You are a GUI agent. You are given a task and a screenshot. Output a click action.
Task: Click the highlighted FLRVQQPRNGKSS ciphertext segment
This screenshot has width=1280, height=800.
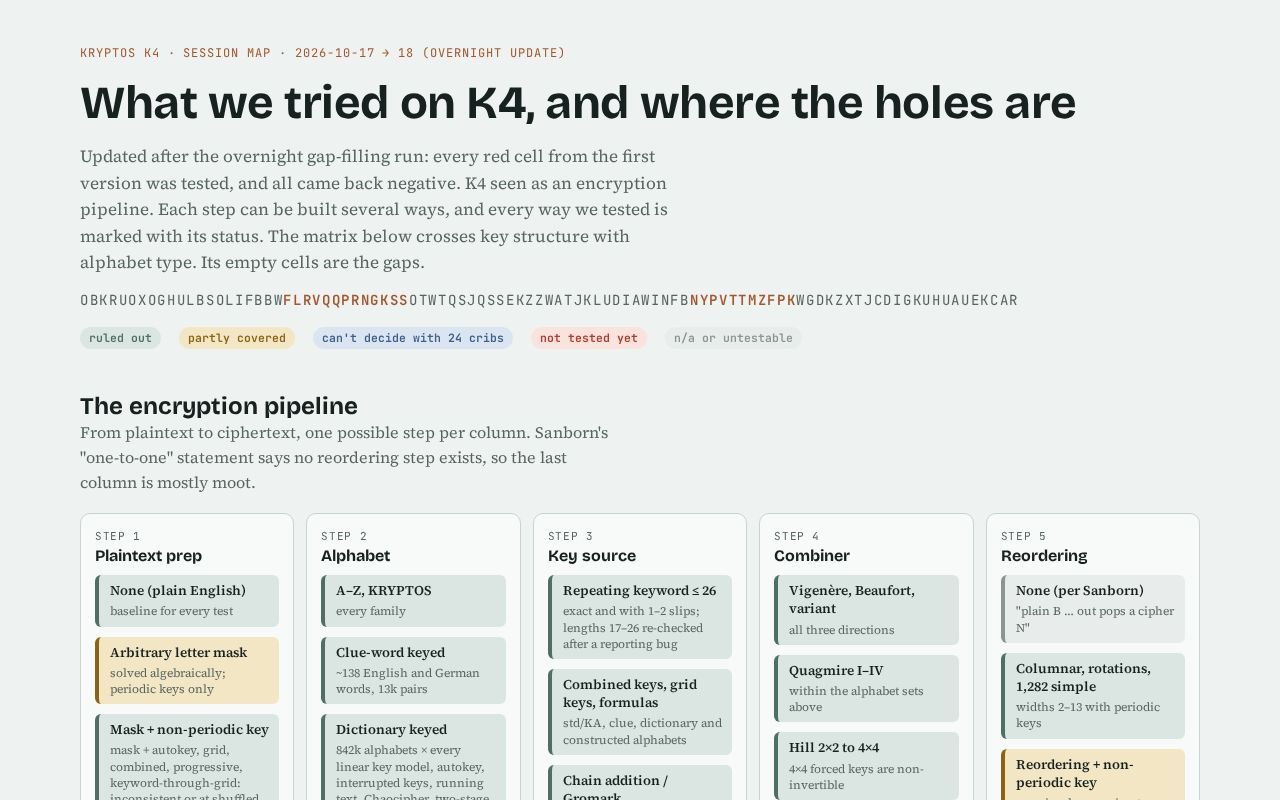346,300
